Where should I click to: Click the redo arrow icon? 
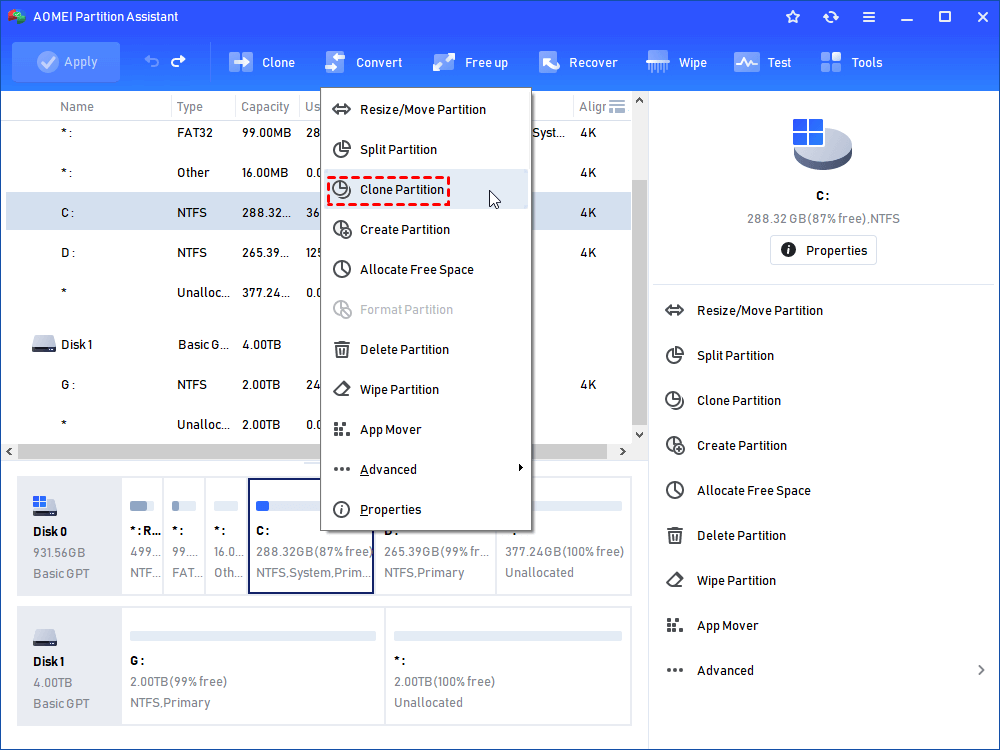click(179, 61)
